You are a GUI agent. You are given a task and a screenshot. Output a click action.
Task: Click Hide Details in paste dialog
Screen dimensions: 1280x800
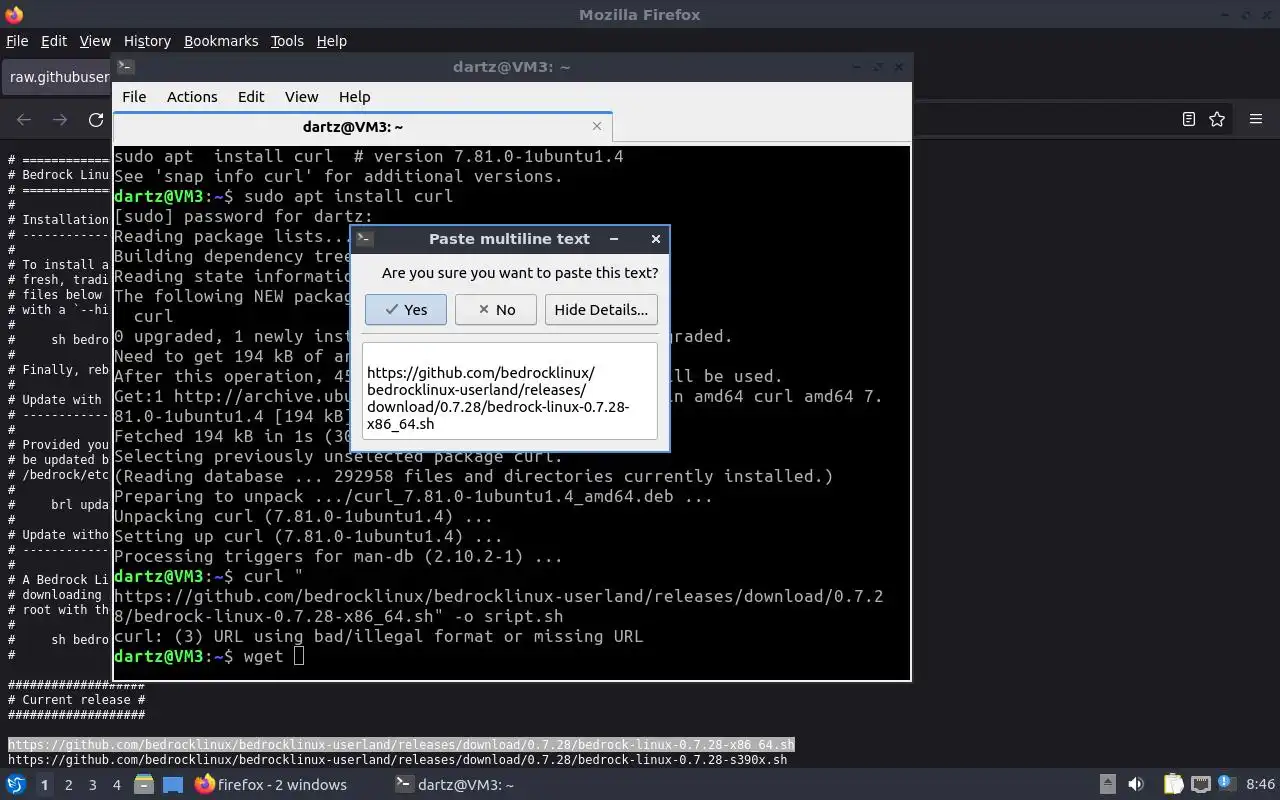tap(601, 310)
